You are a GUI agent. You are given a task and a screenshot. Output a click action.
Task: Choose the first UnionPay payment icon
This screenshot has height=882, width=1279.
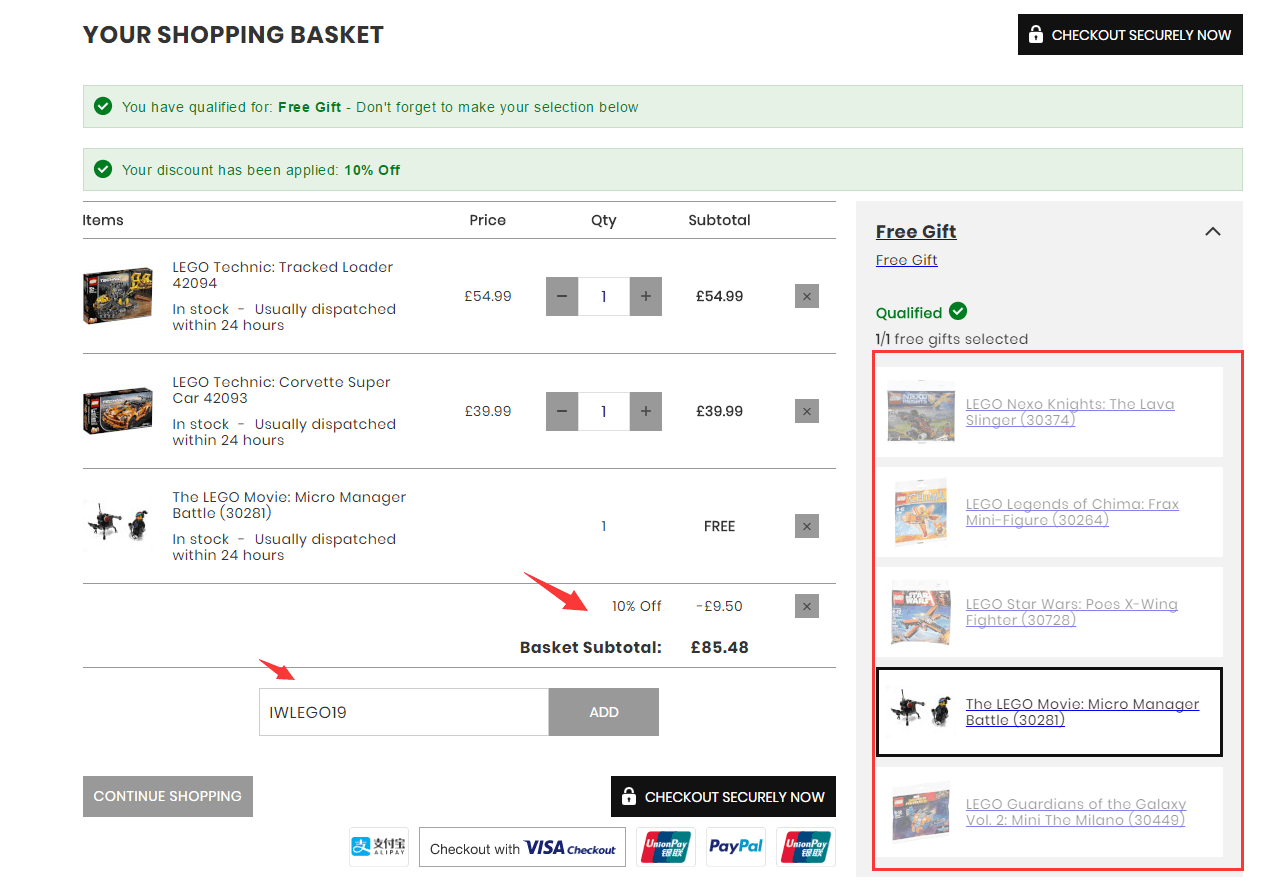(x=666, y=847)
